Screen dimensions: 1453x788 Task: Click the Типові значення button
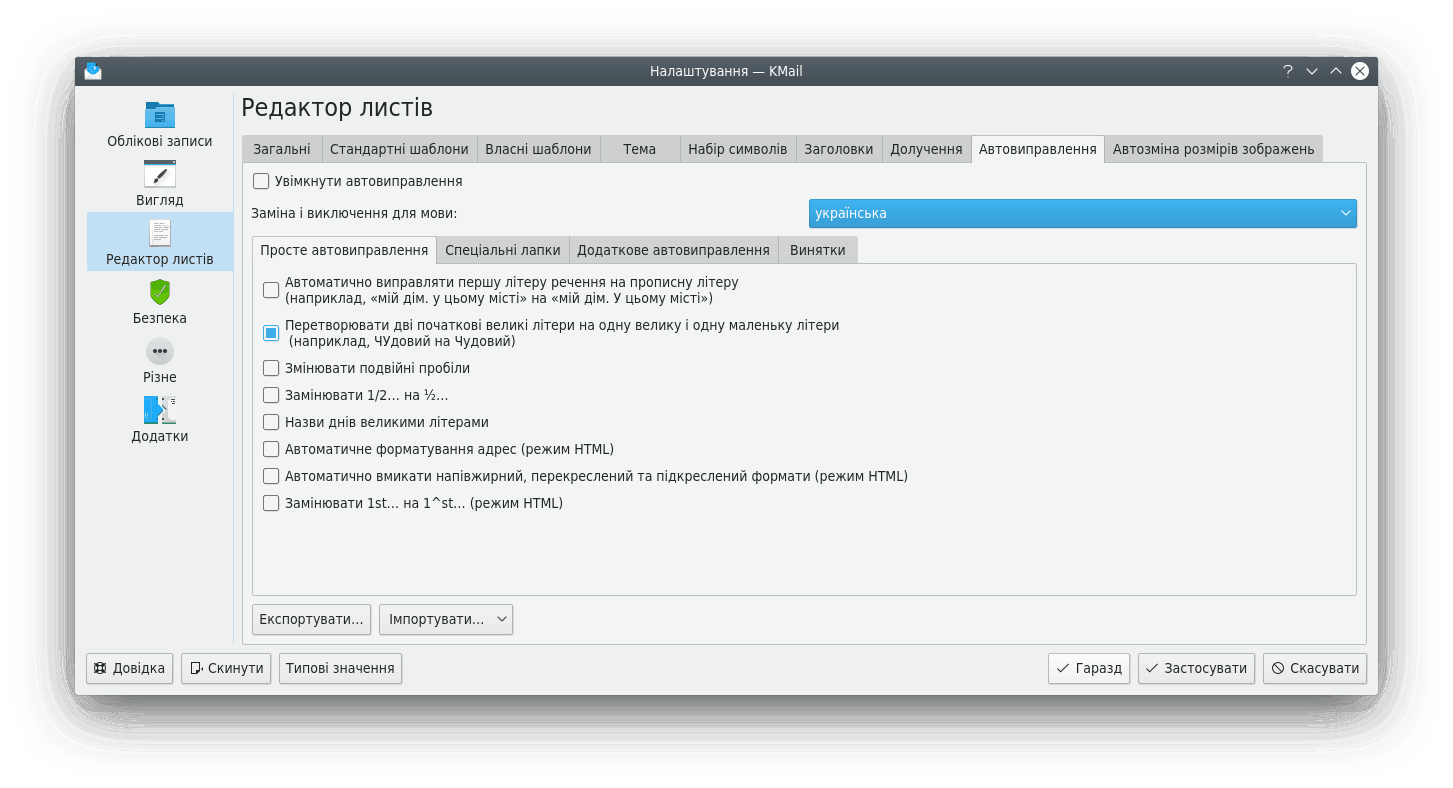pyautogui.click(x=340, y=668)
